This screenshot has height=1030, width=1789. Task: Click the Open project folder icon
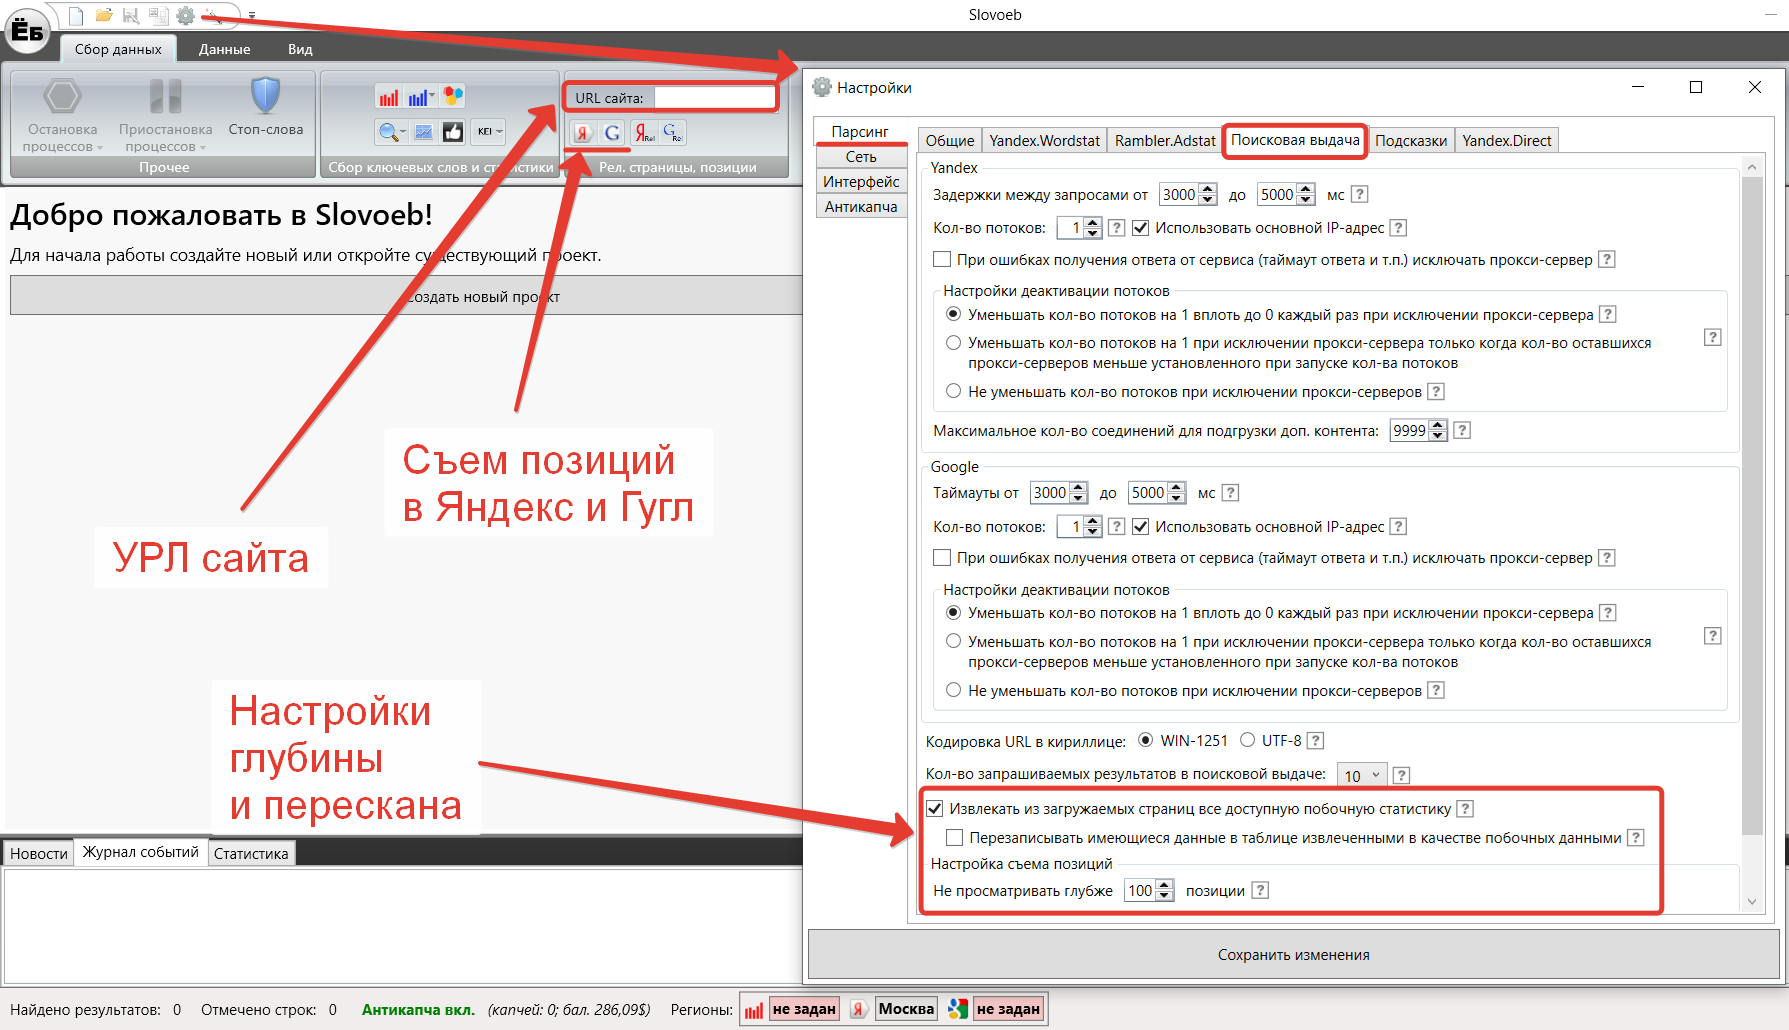click(103, 15)
